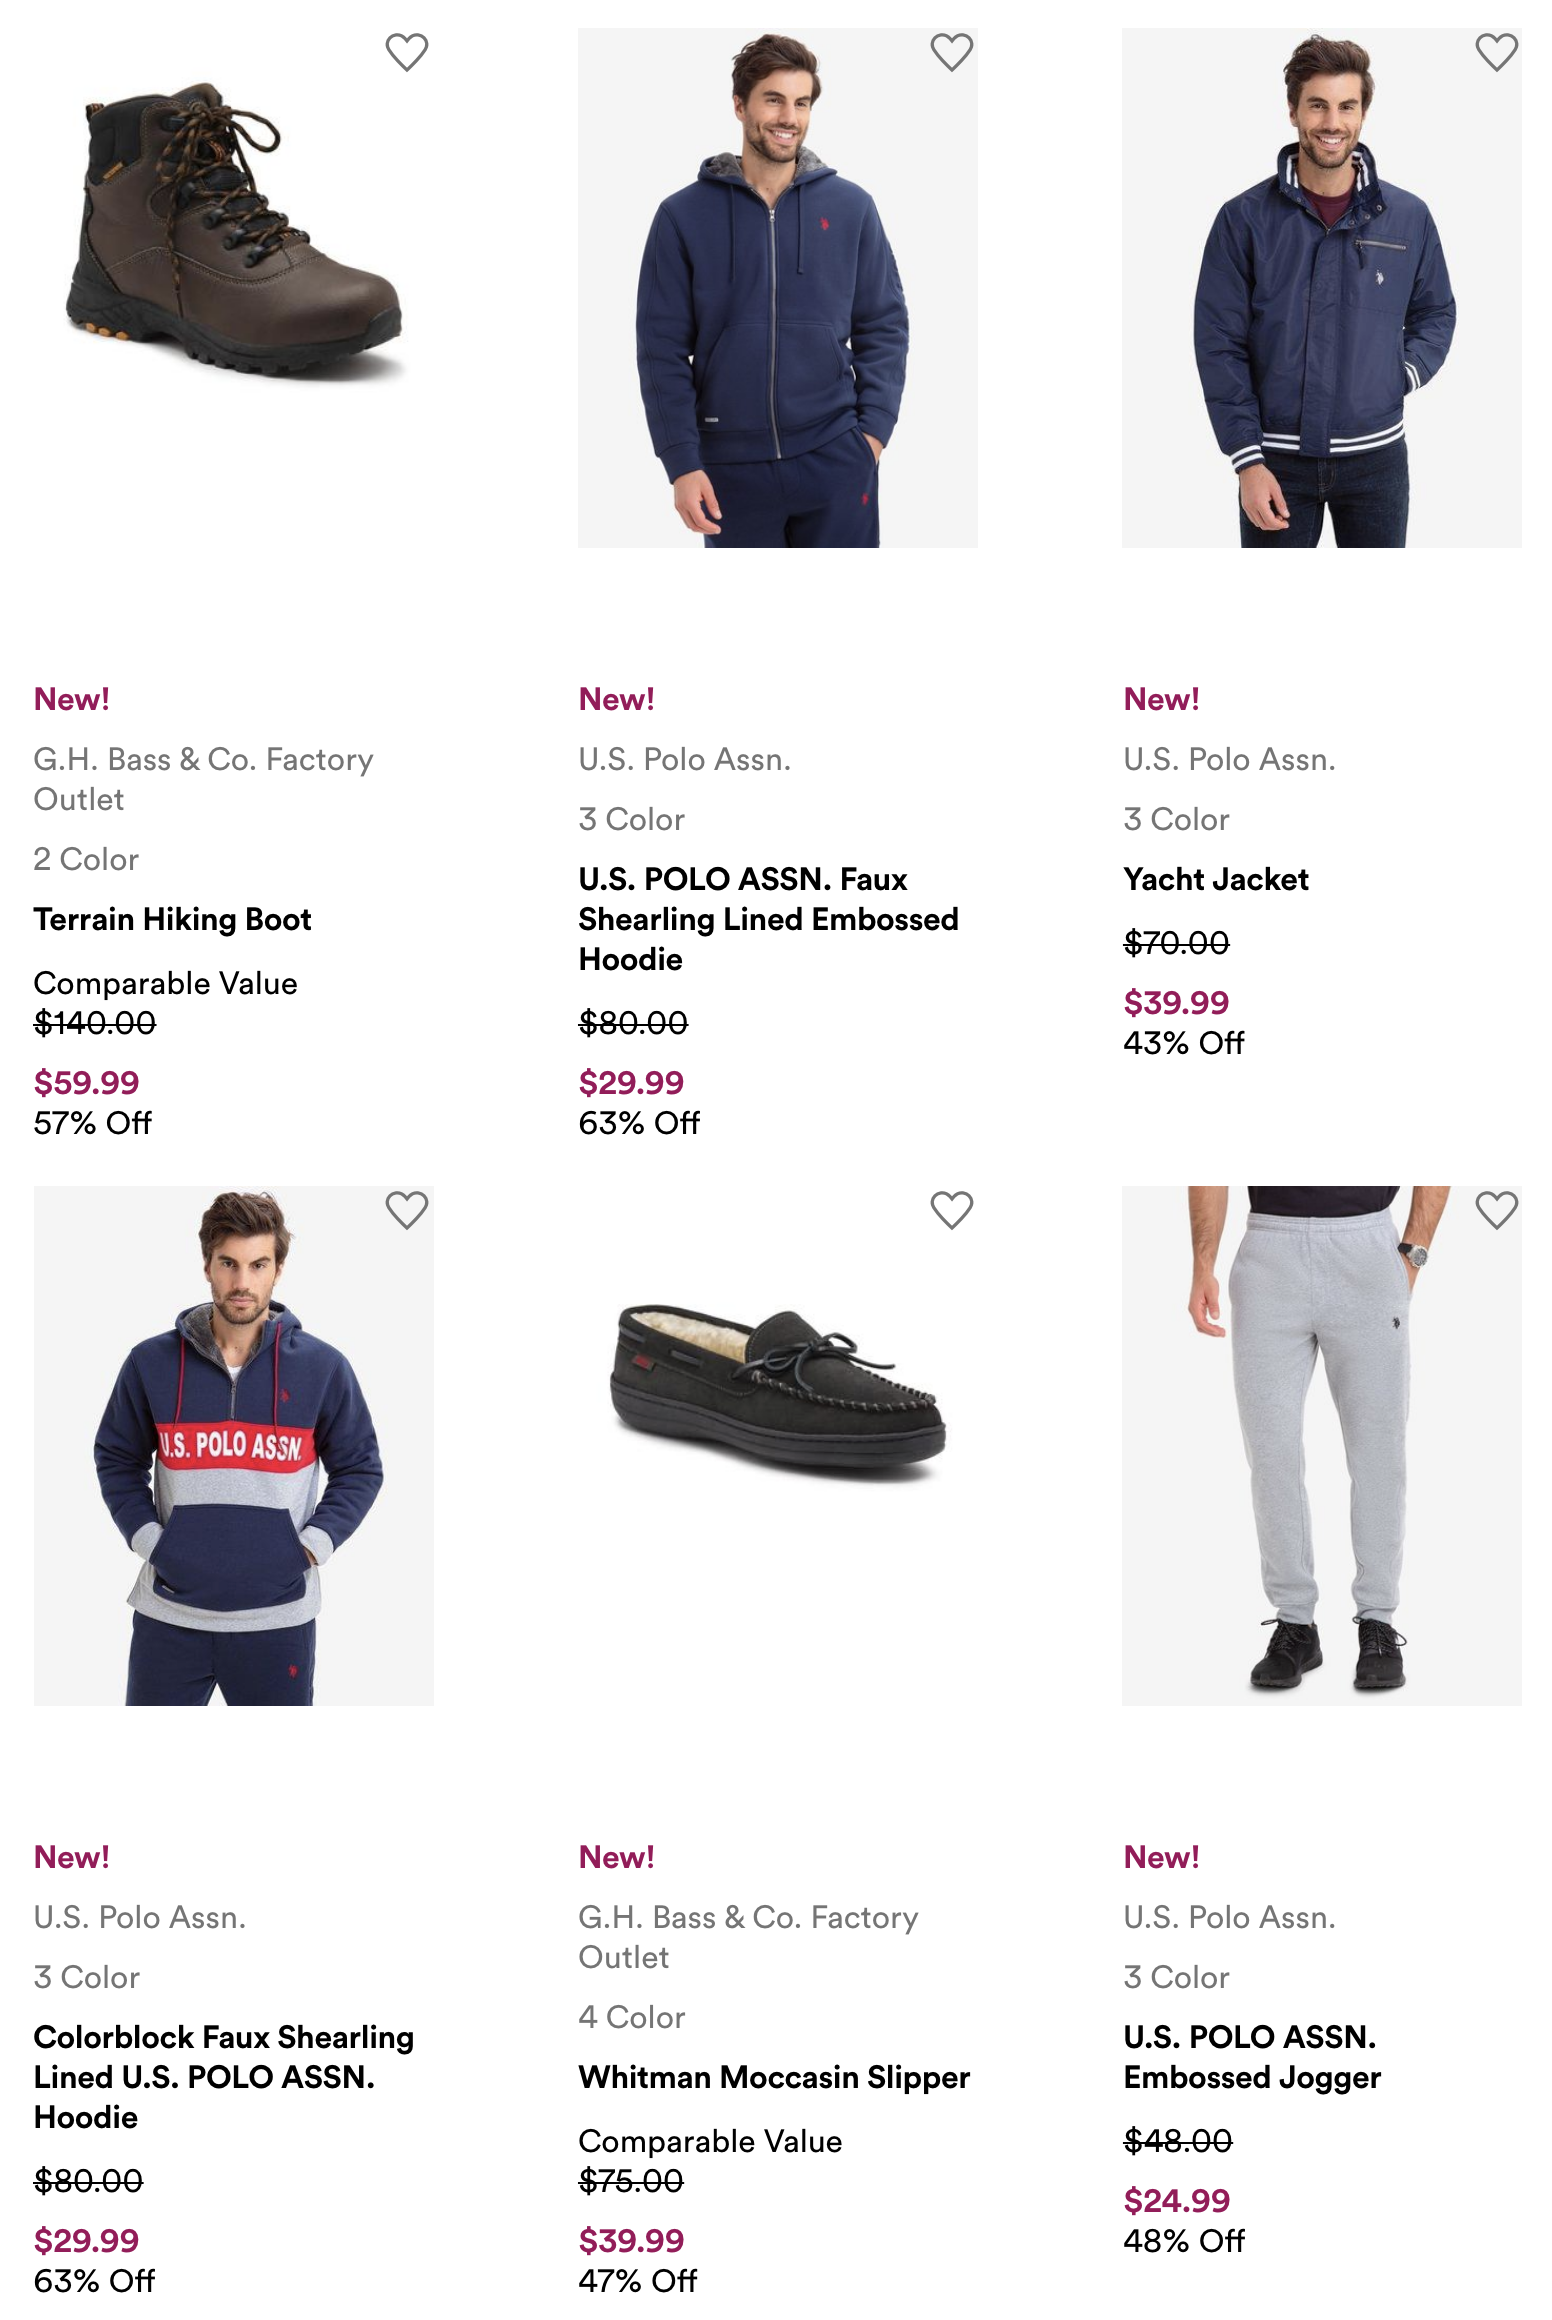Favorite the Terrain Hiking Boot with heart icon
The height and width of the screenshot is (2320, 1552).
tap(406, 53)
